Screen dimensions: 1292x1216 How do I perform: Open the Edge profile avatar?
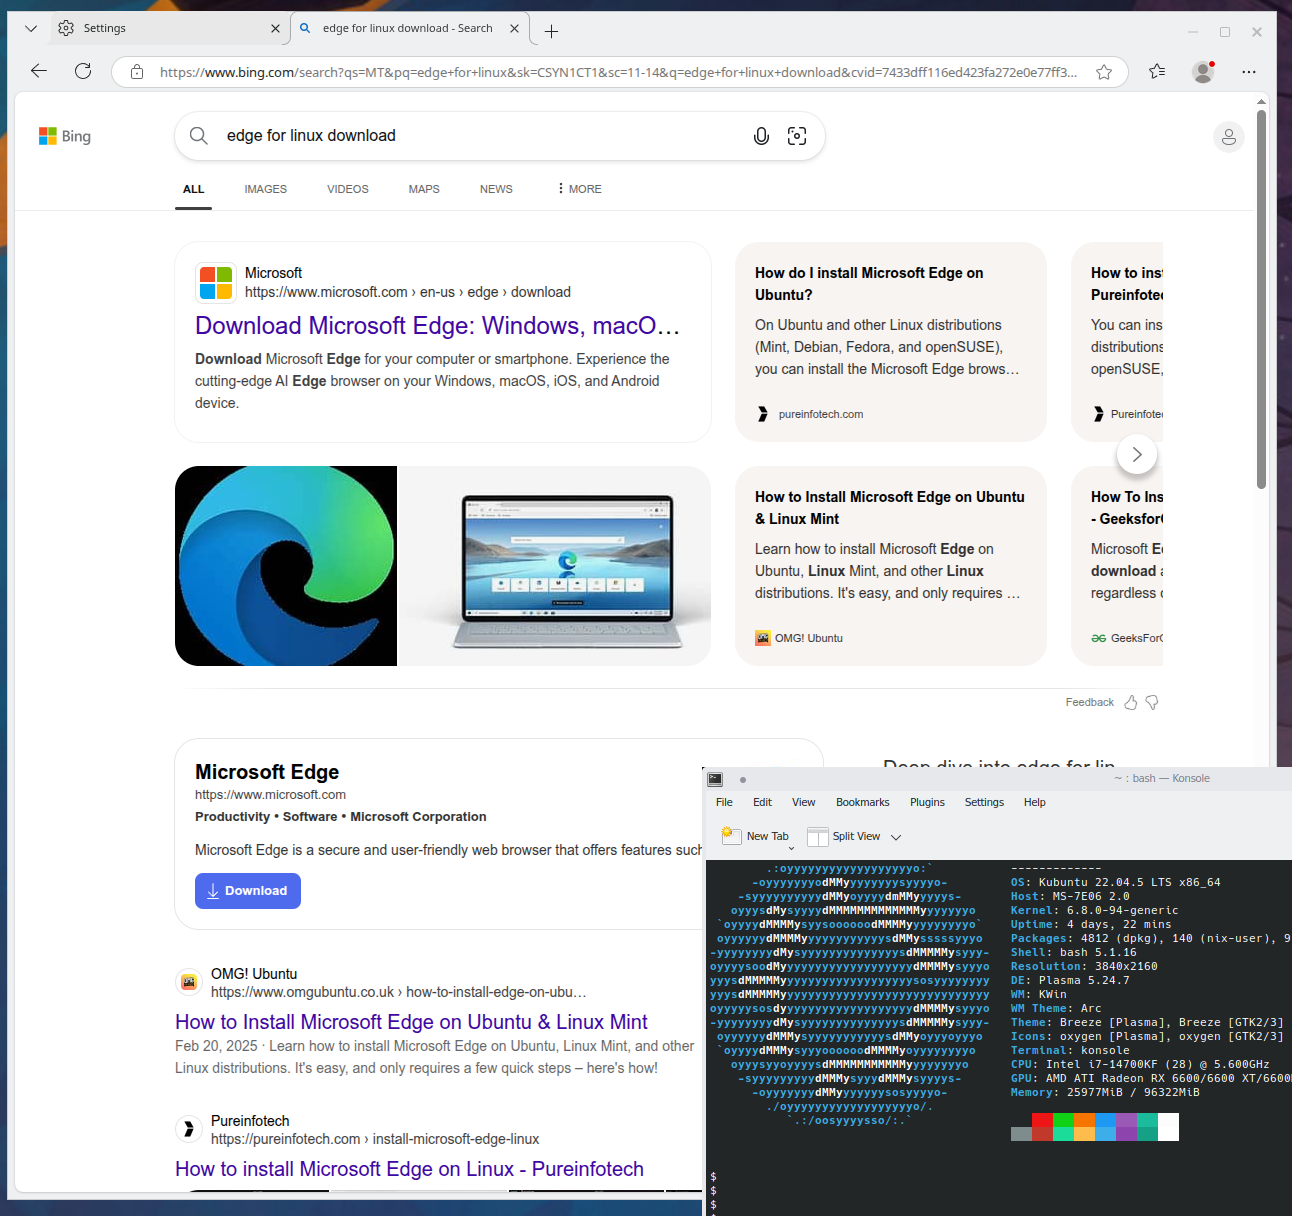[1203, 71]
